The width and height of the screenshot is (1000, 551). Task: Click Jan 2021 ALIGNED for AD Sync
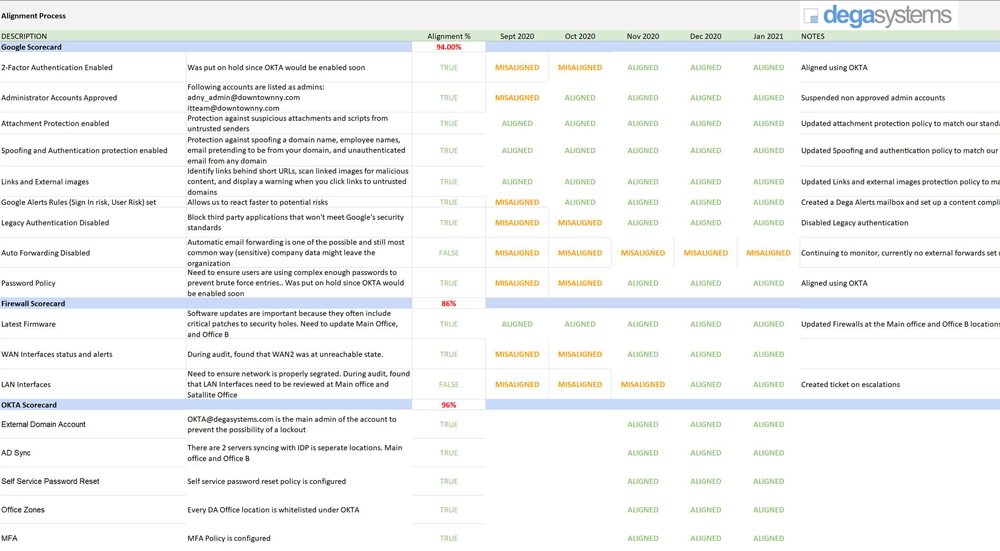point(768,453)
